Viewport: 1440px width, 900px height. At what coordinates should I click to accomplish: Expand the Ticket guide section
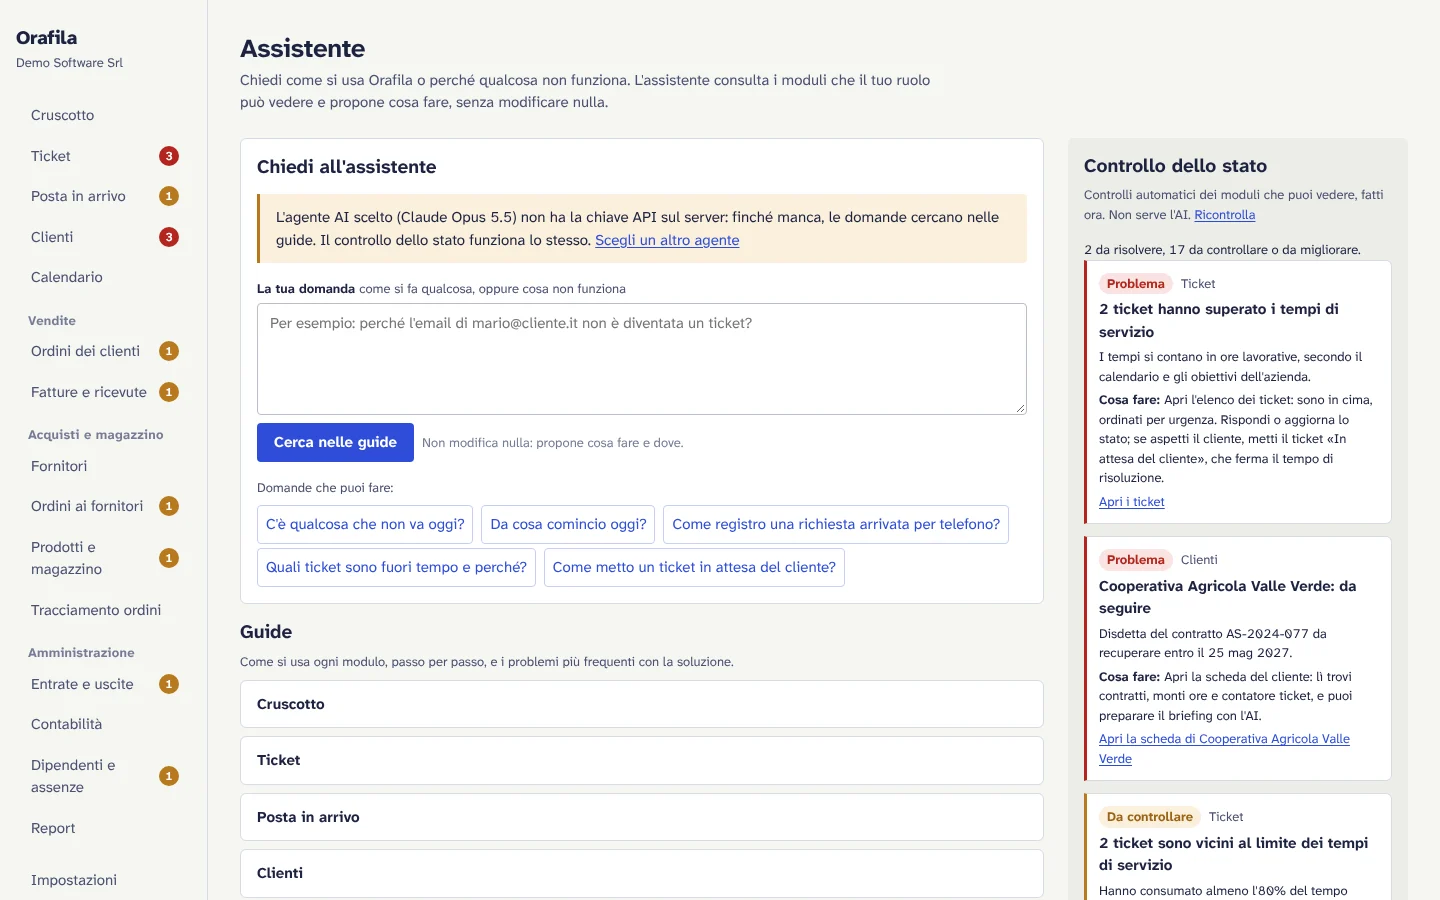click(642, 760)
